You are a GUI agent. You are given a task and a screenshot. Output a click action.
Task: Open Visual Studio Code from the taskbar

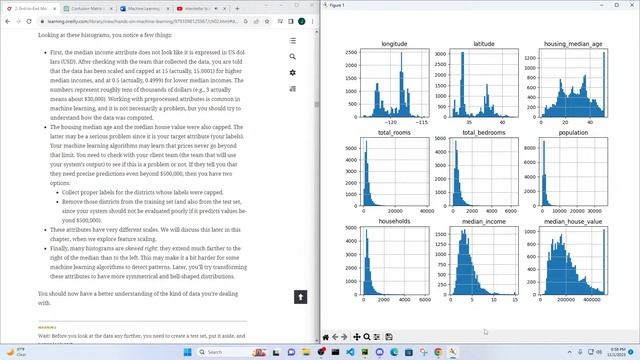click(x=350, y=352)
